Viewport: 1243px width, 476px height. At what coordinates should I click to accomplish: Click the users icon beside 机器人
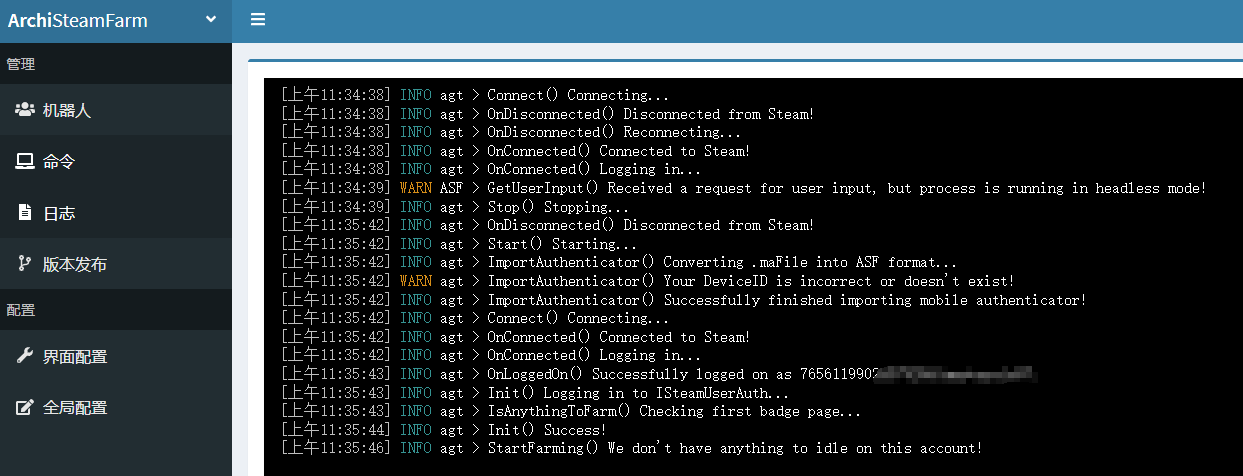point(24,110)
